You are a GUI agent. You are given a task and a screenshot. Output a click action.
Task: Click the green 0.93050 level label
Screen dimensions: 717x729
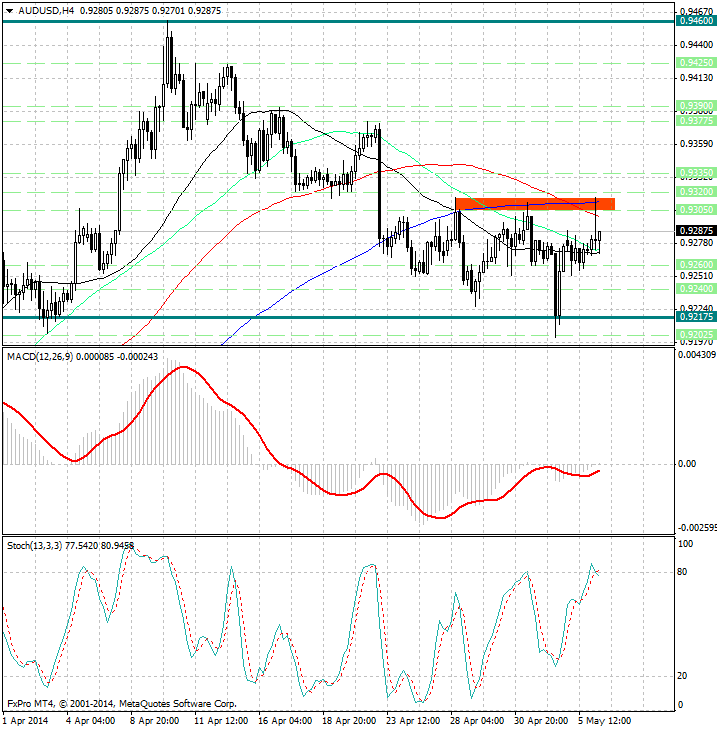[x=696, y=210]
